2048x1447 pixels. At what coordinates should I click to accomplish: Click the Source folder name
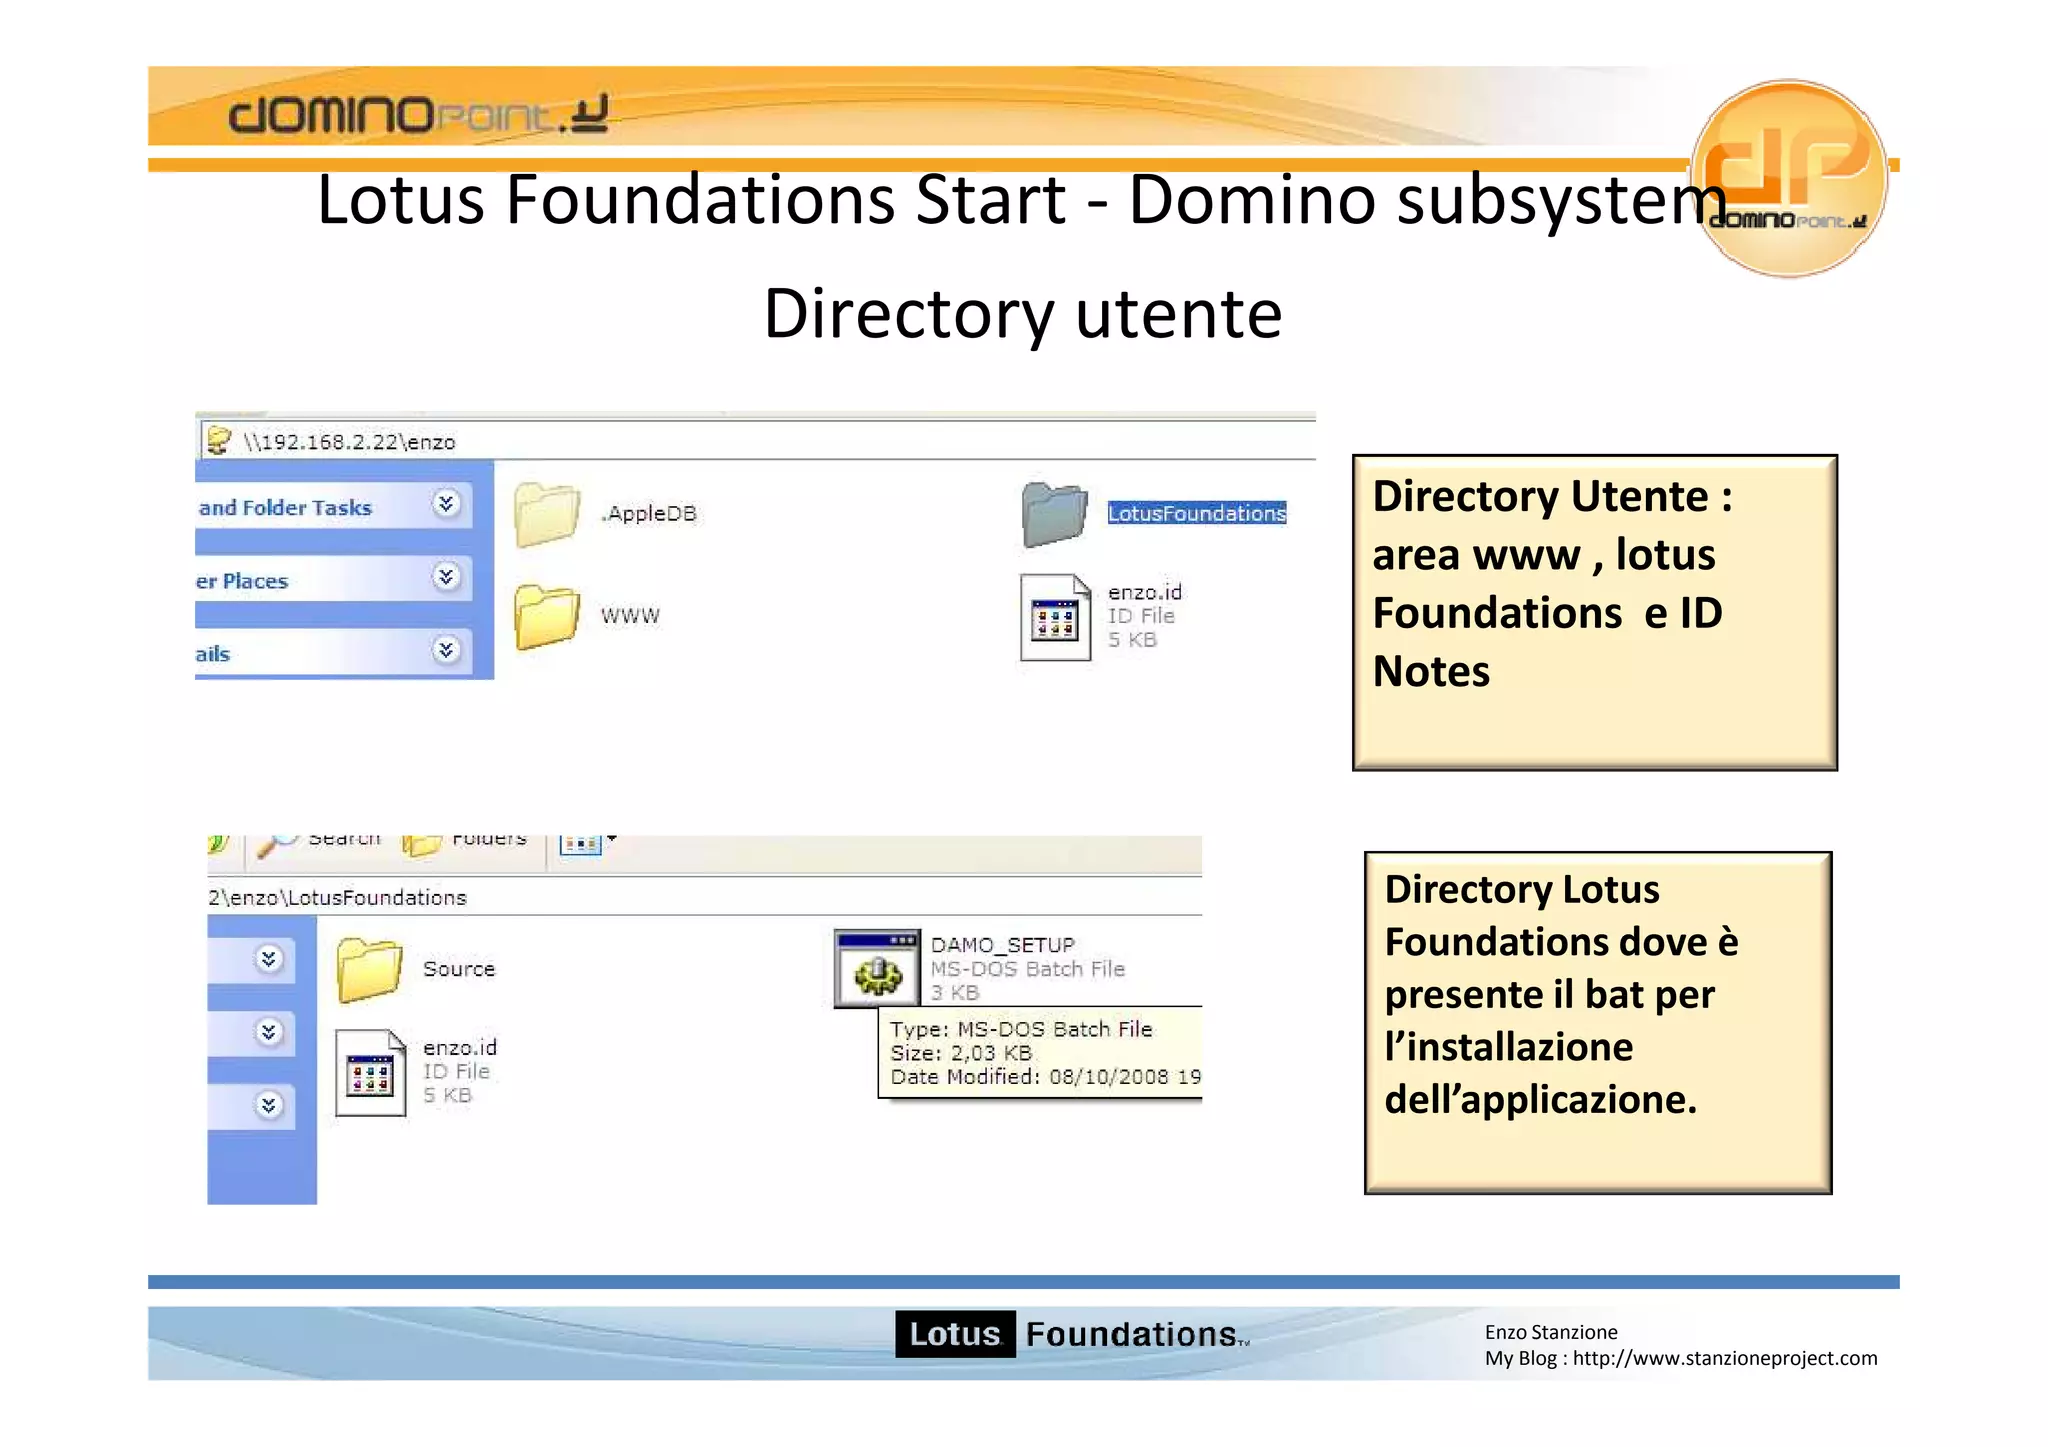[x=459, y=968]
